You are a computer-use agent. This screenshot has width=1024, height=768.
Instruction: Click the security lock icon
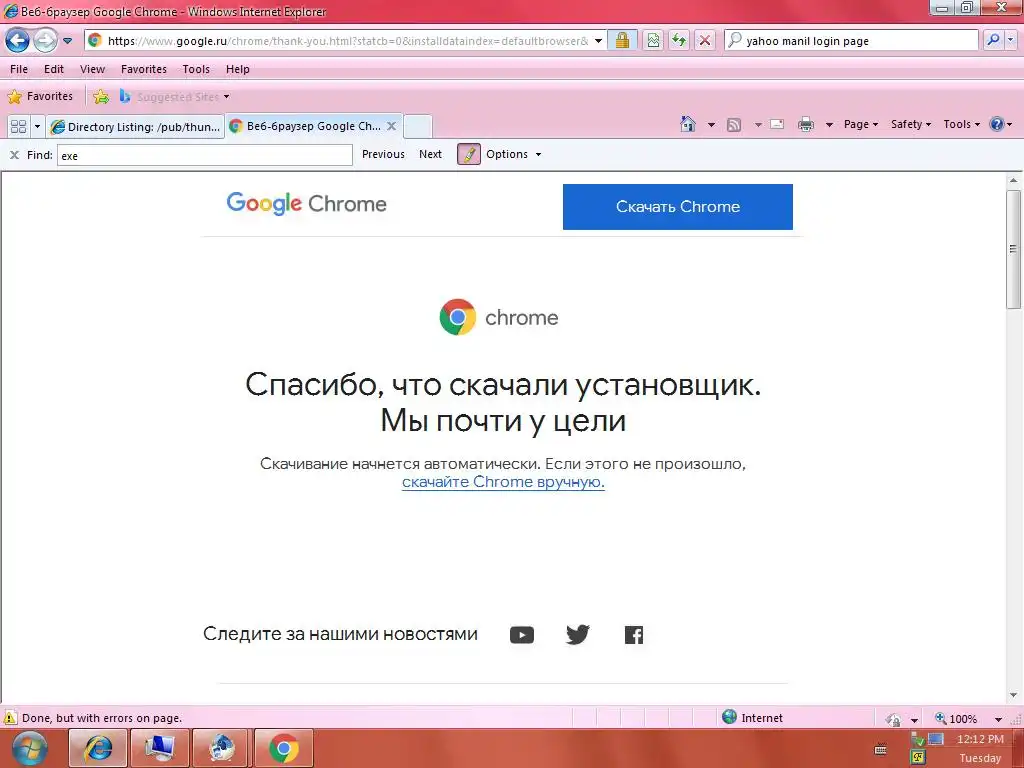coord(622,40)
